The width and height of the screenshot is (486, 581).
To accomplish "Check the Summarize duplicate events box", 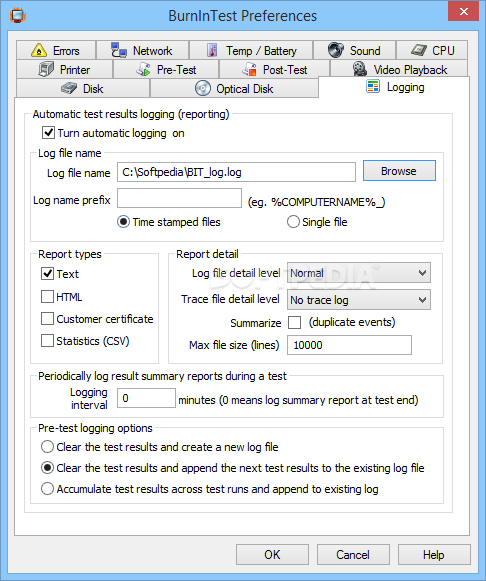I will [x=294, y=322].
